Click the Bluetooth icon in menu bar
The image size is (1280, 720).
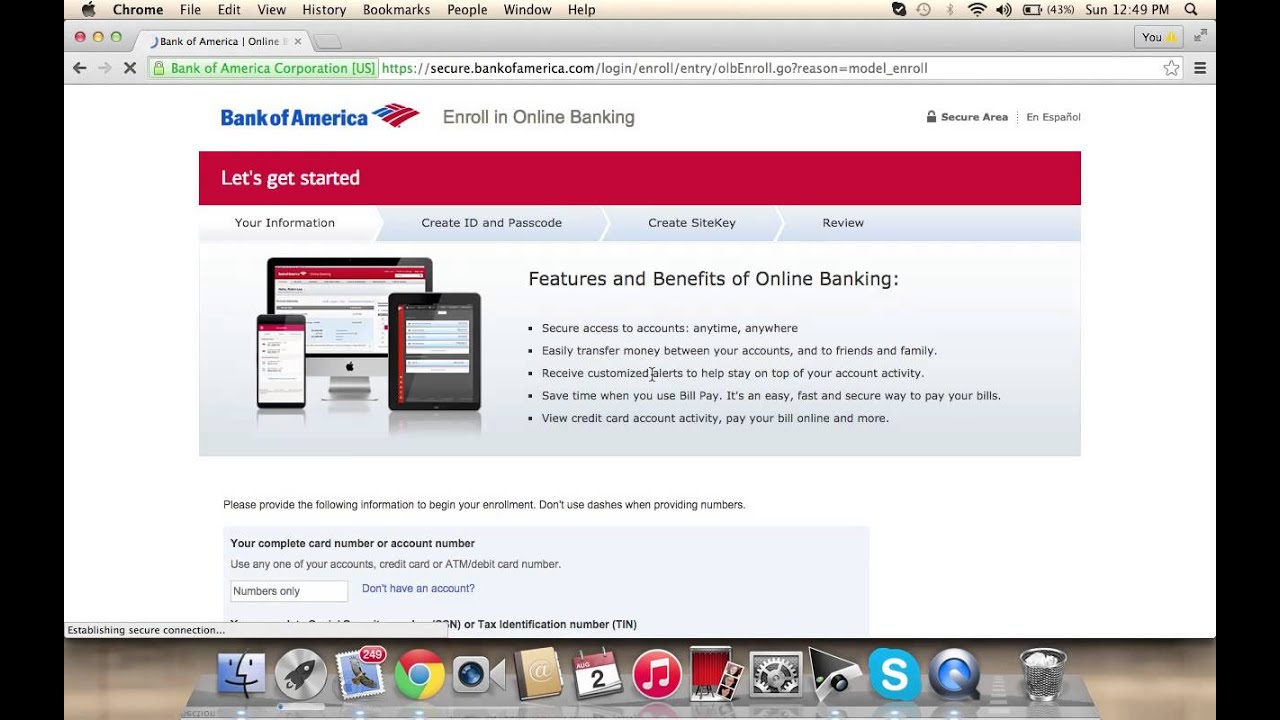tap(950, 9)
